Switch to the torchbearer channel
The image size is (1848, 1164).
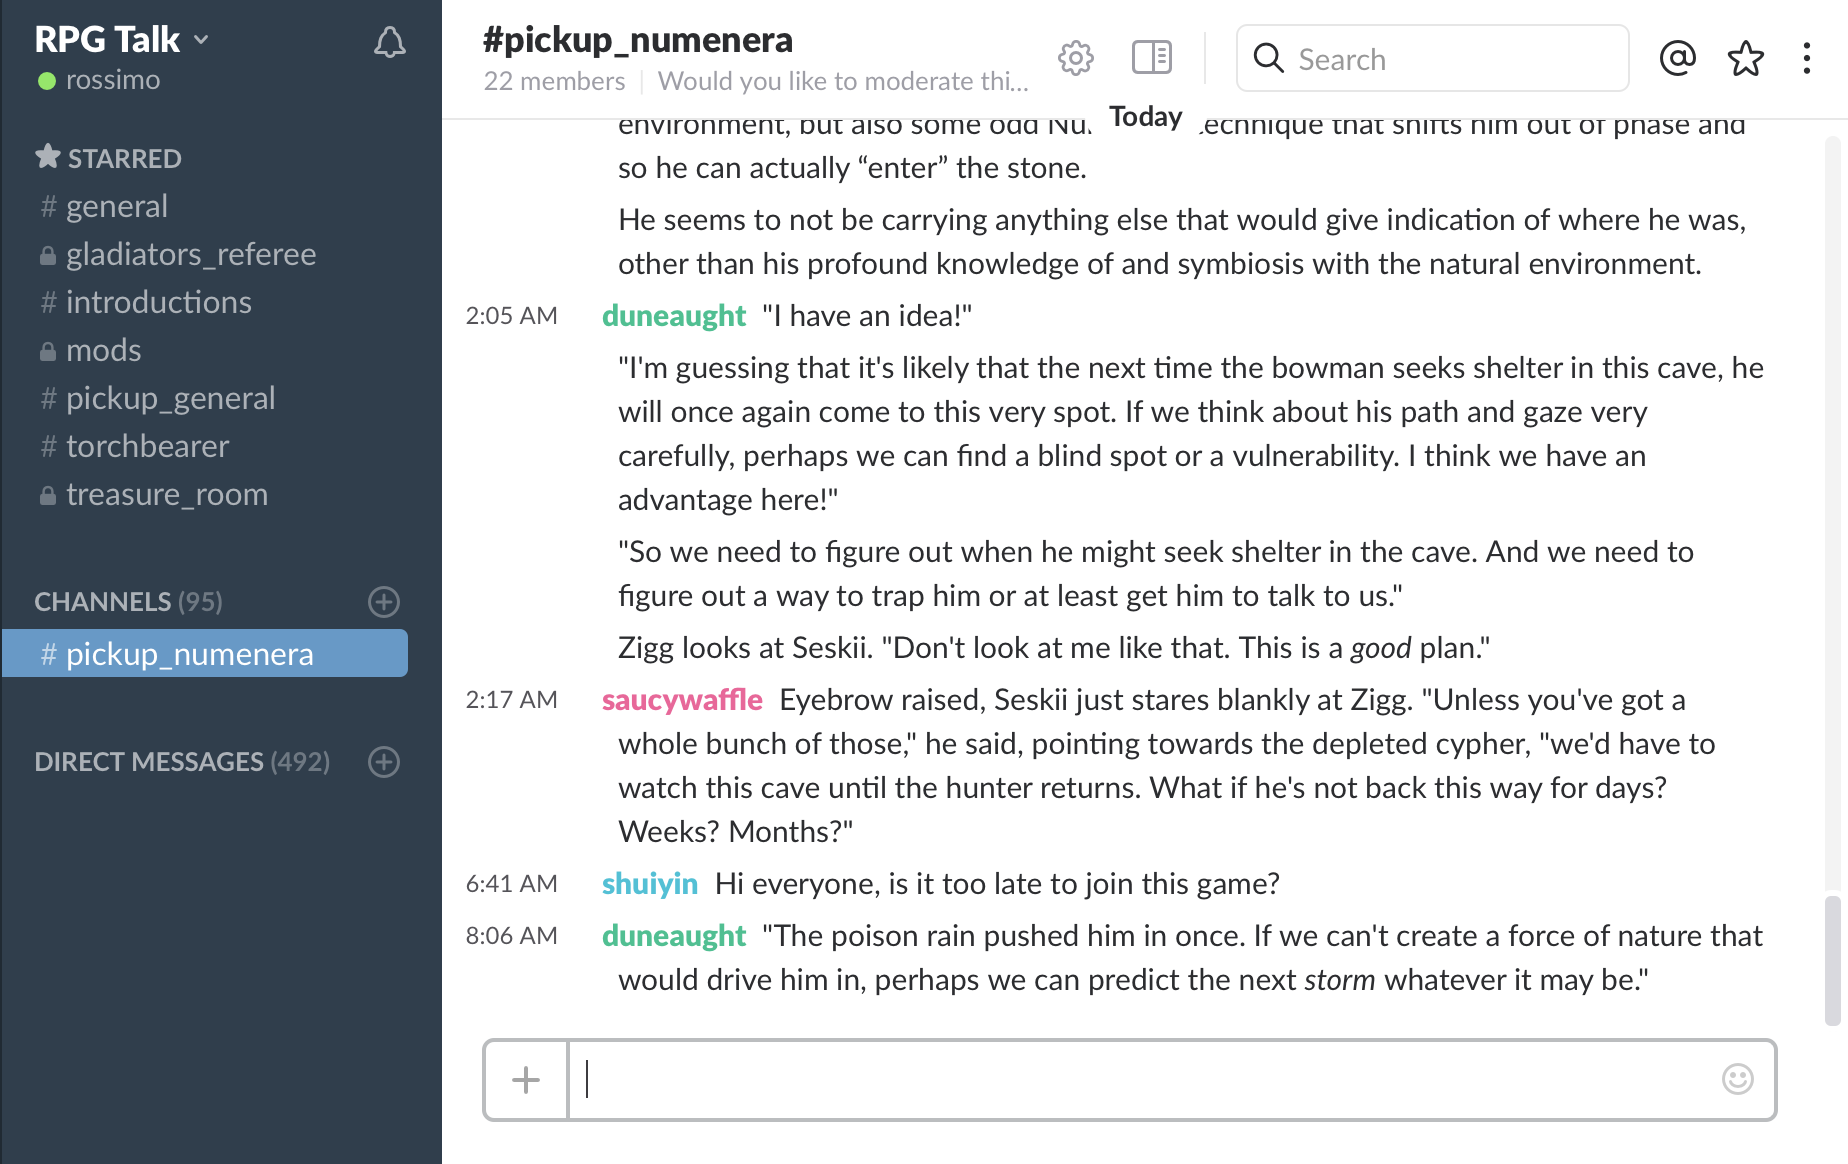147,446
